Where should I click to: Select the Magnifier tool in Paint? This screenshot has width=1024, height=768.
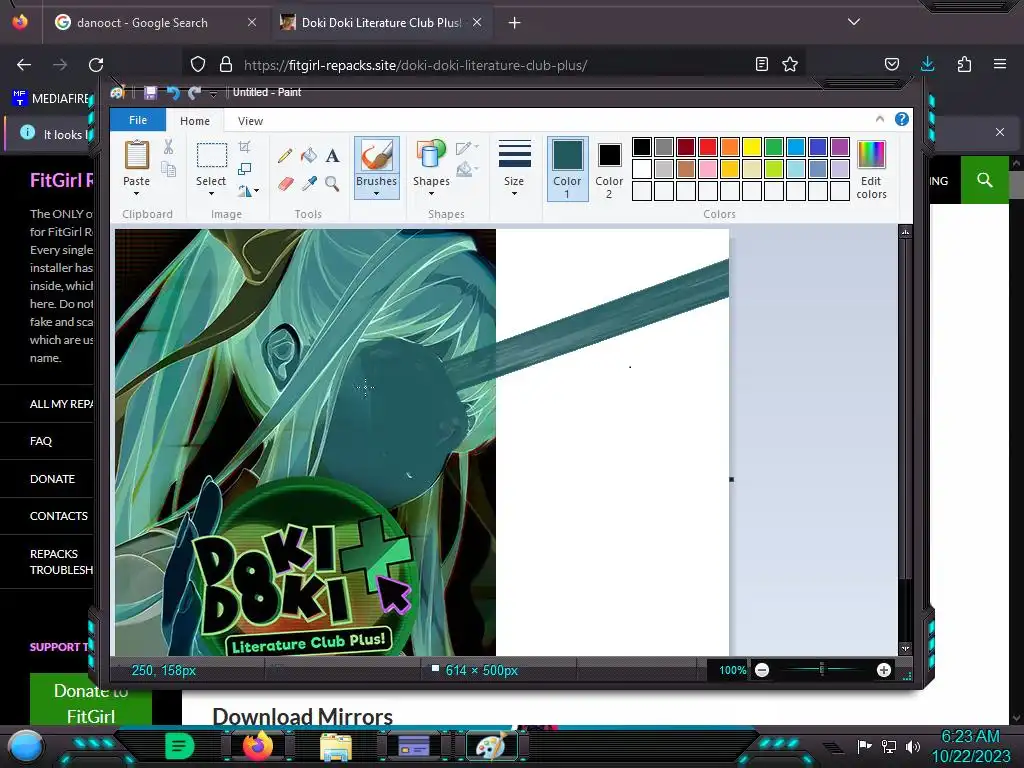(332, 184)
